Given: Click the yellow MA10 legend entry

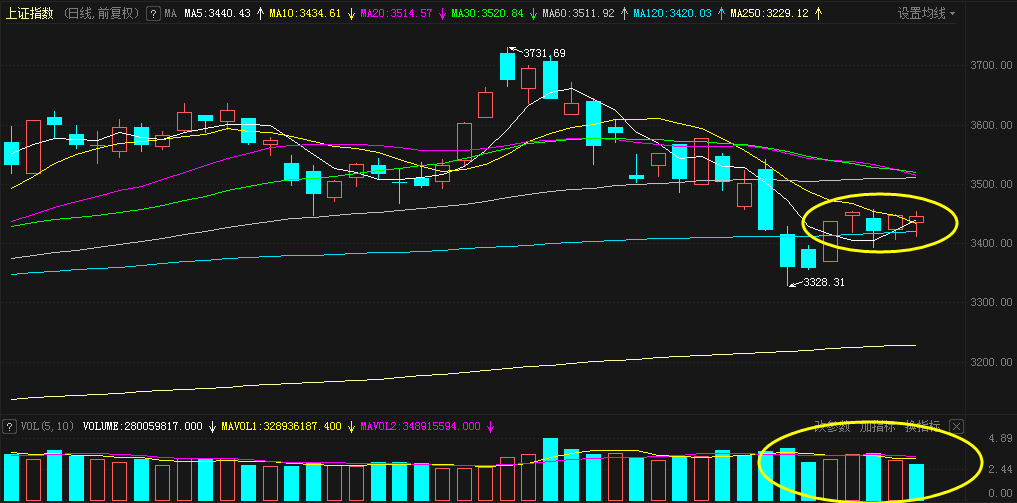Looking at the screenshot, I should [x=306, y=14].
